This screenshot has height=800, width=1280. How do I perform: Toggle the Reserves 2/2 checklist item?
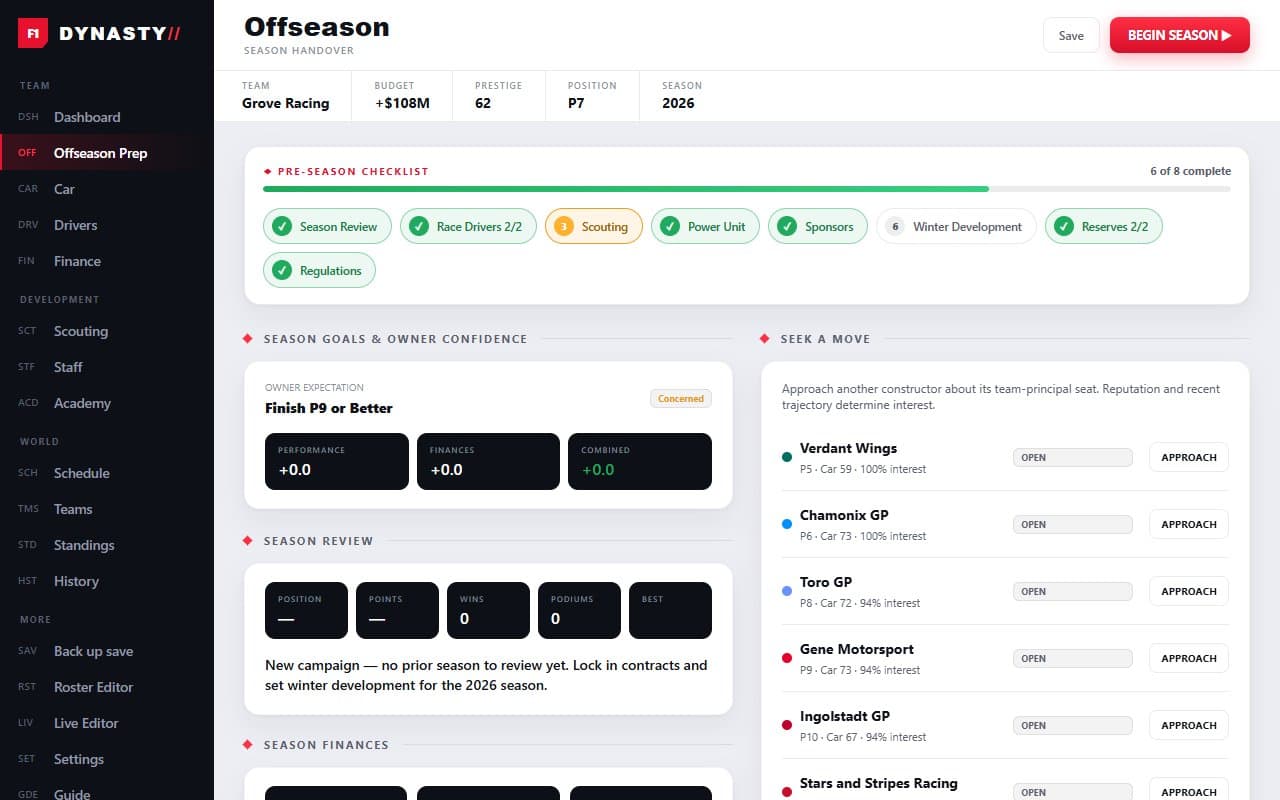click(1104, 226)
